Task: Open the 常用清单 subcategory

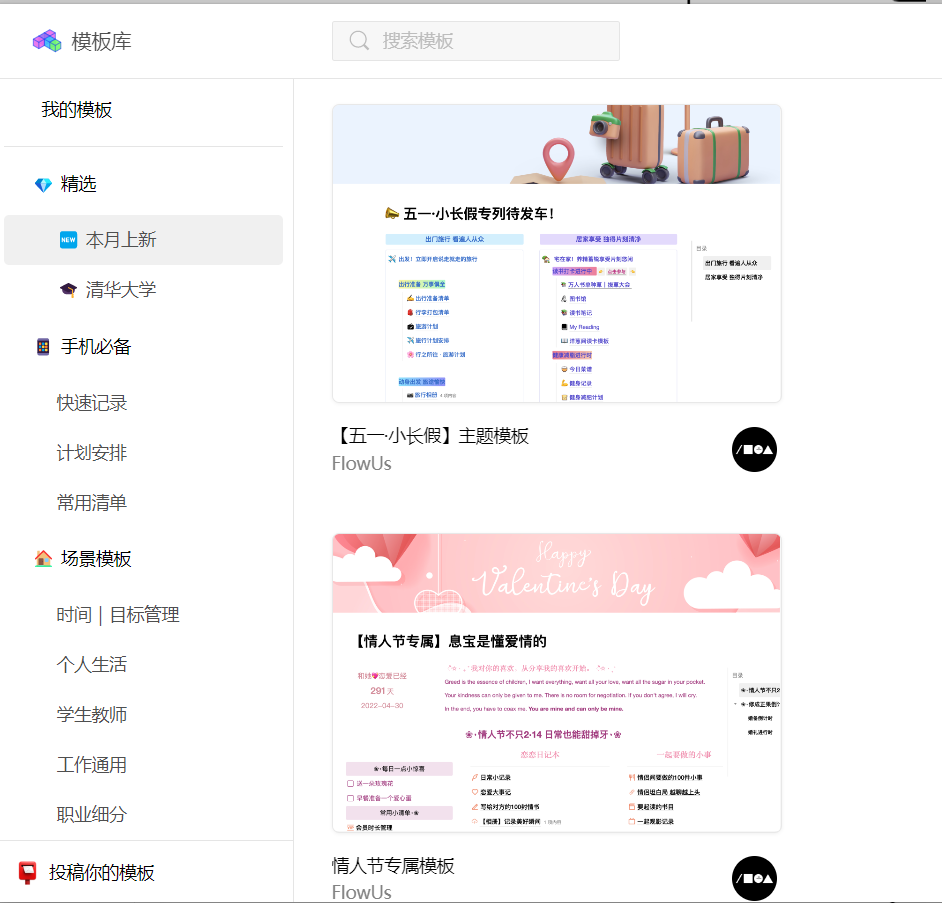Action: (92, 503)
